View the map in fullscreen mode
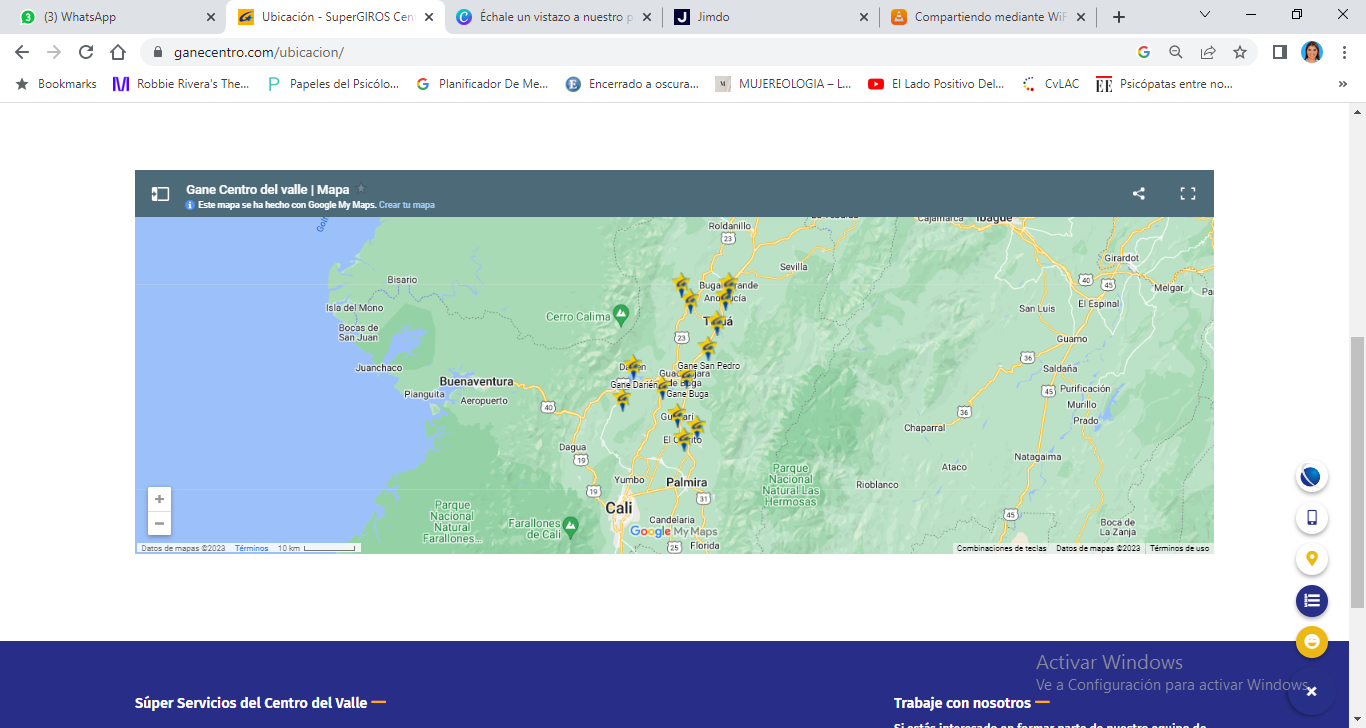This screenshot has height=728, width=1366. [1188, 194]
